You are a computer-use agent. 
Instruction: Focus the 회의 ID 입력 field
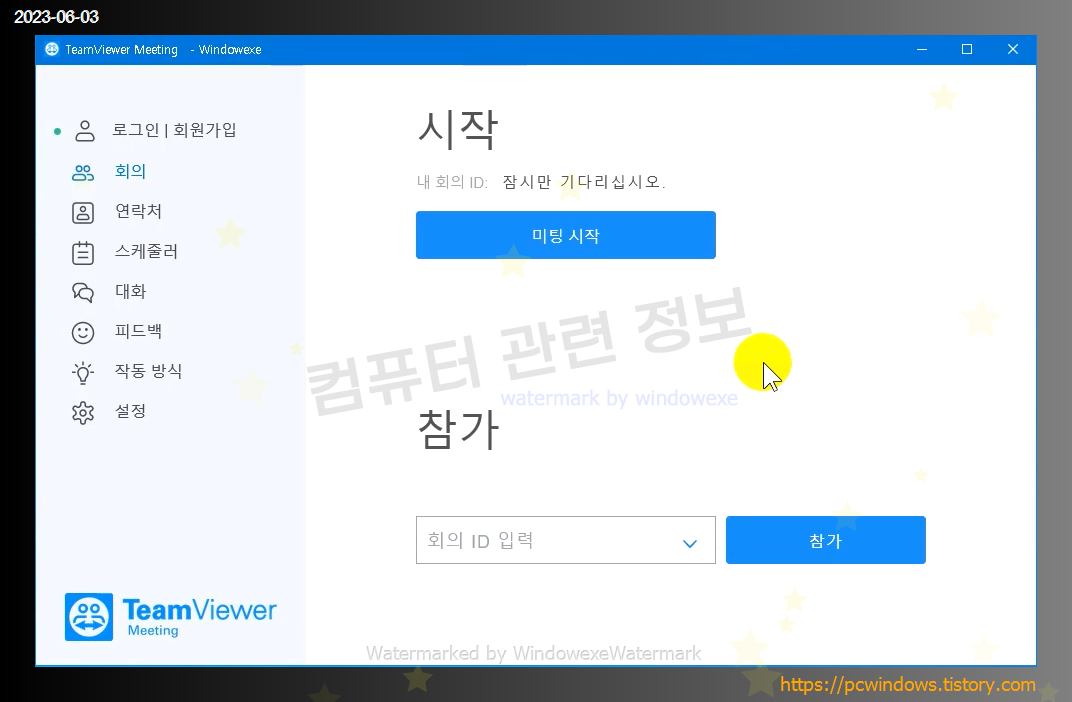(x=565, y=540)
